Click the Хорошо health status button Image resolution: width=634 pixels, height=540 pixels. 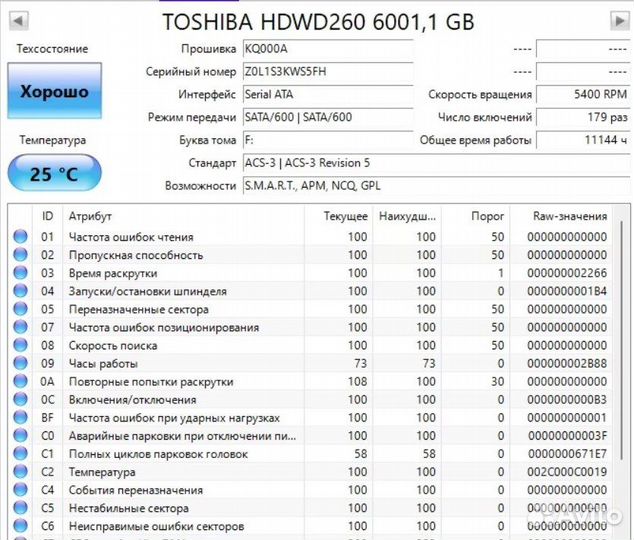[55, 91]
